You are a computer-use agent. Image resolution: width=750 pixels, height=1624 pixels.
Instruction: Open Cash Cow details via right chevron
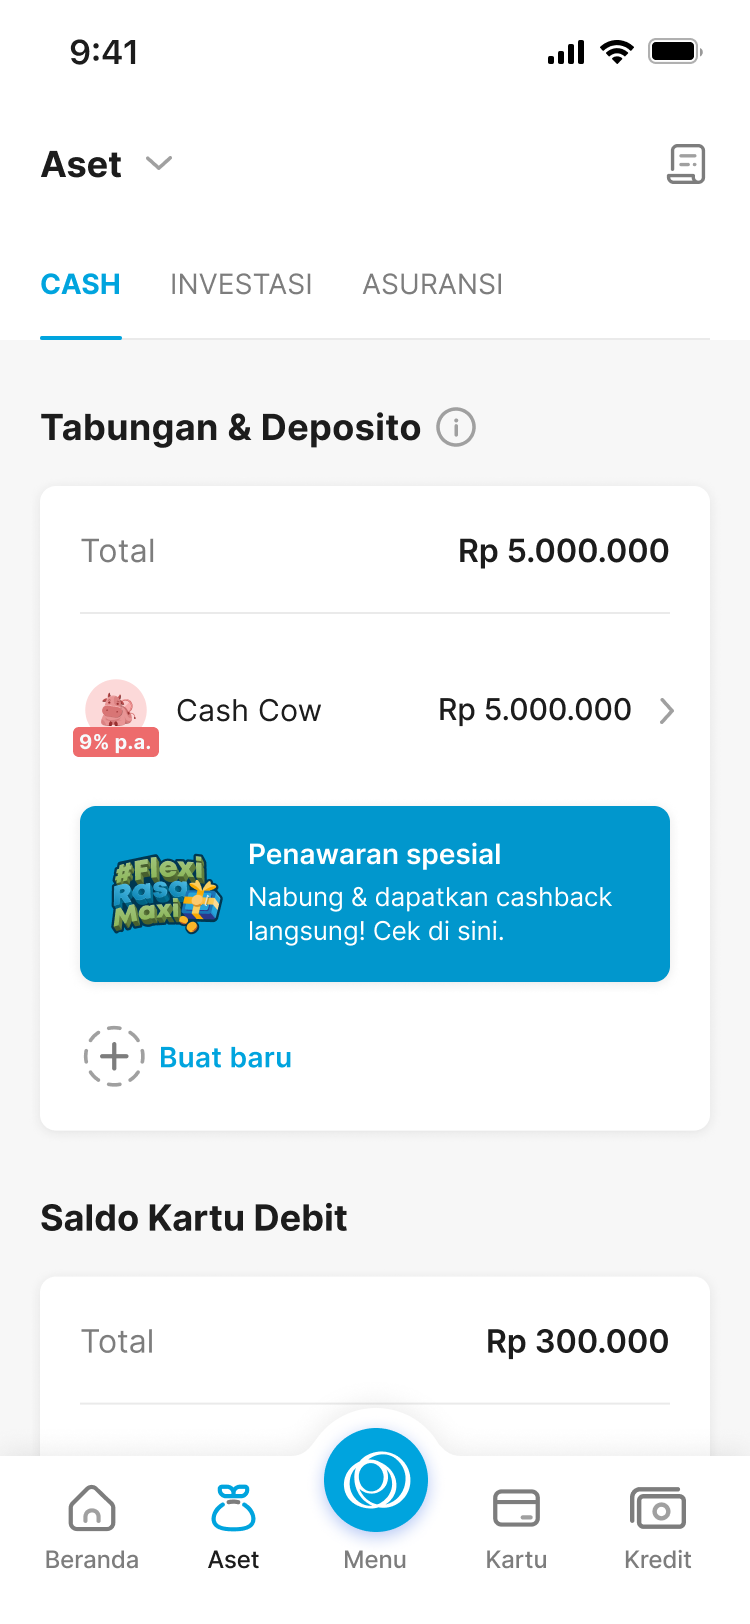[x=667, y=711]
